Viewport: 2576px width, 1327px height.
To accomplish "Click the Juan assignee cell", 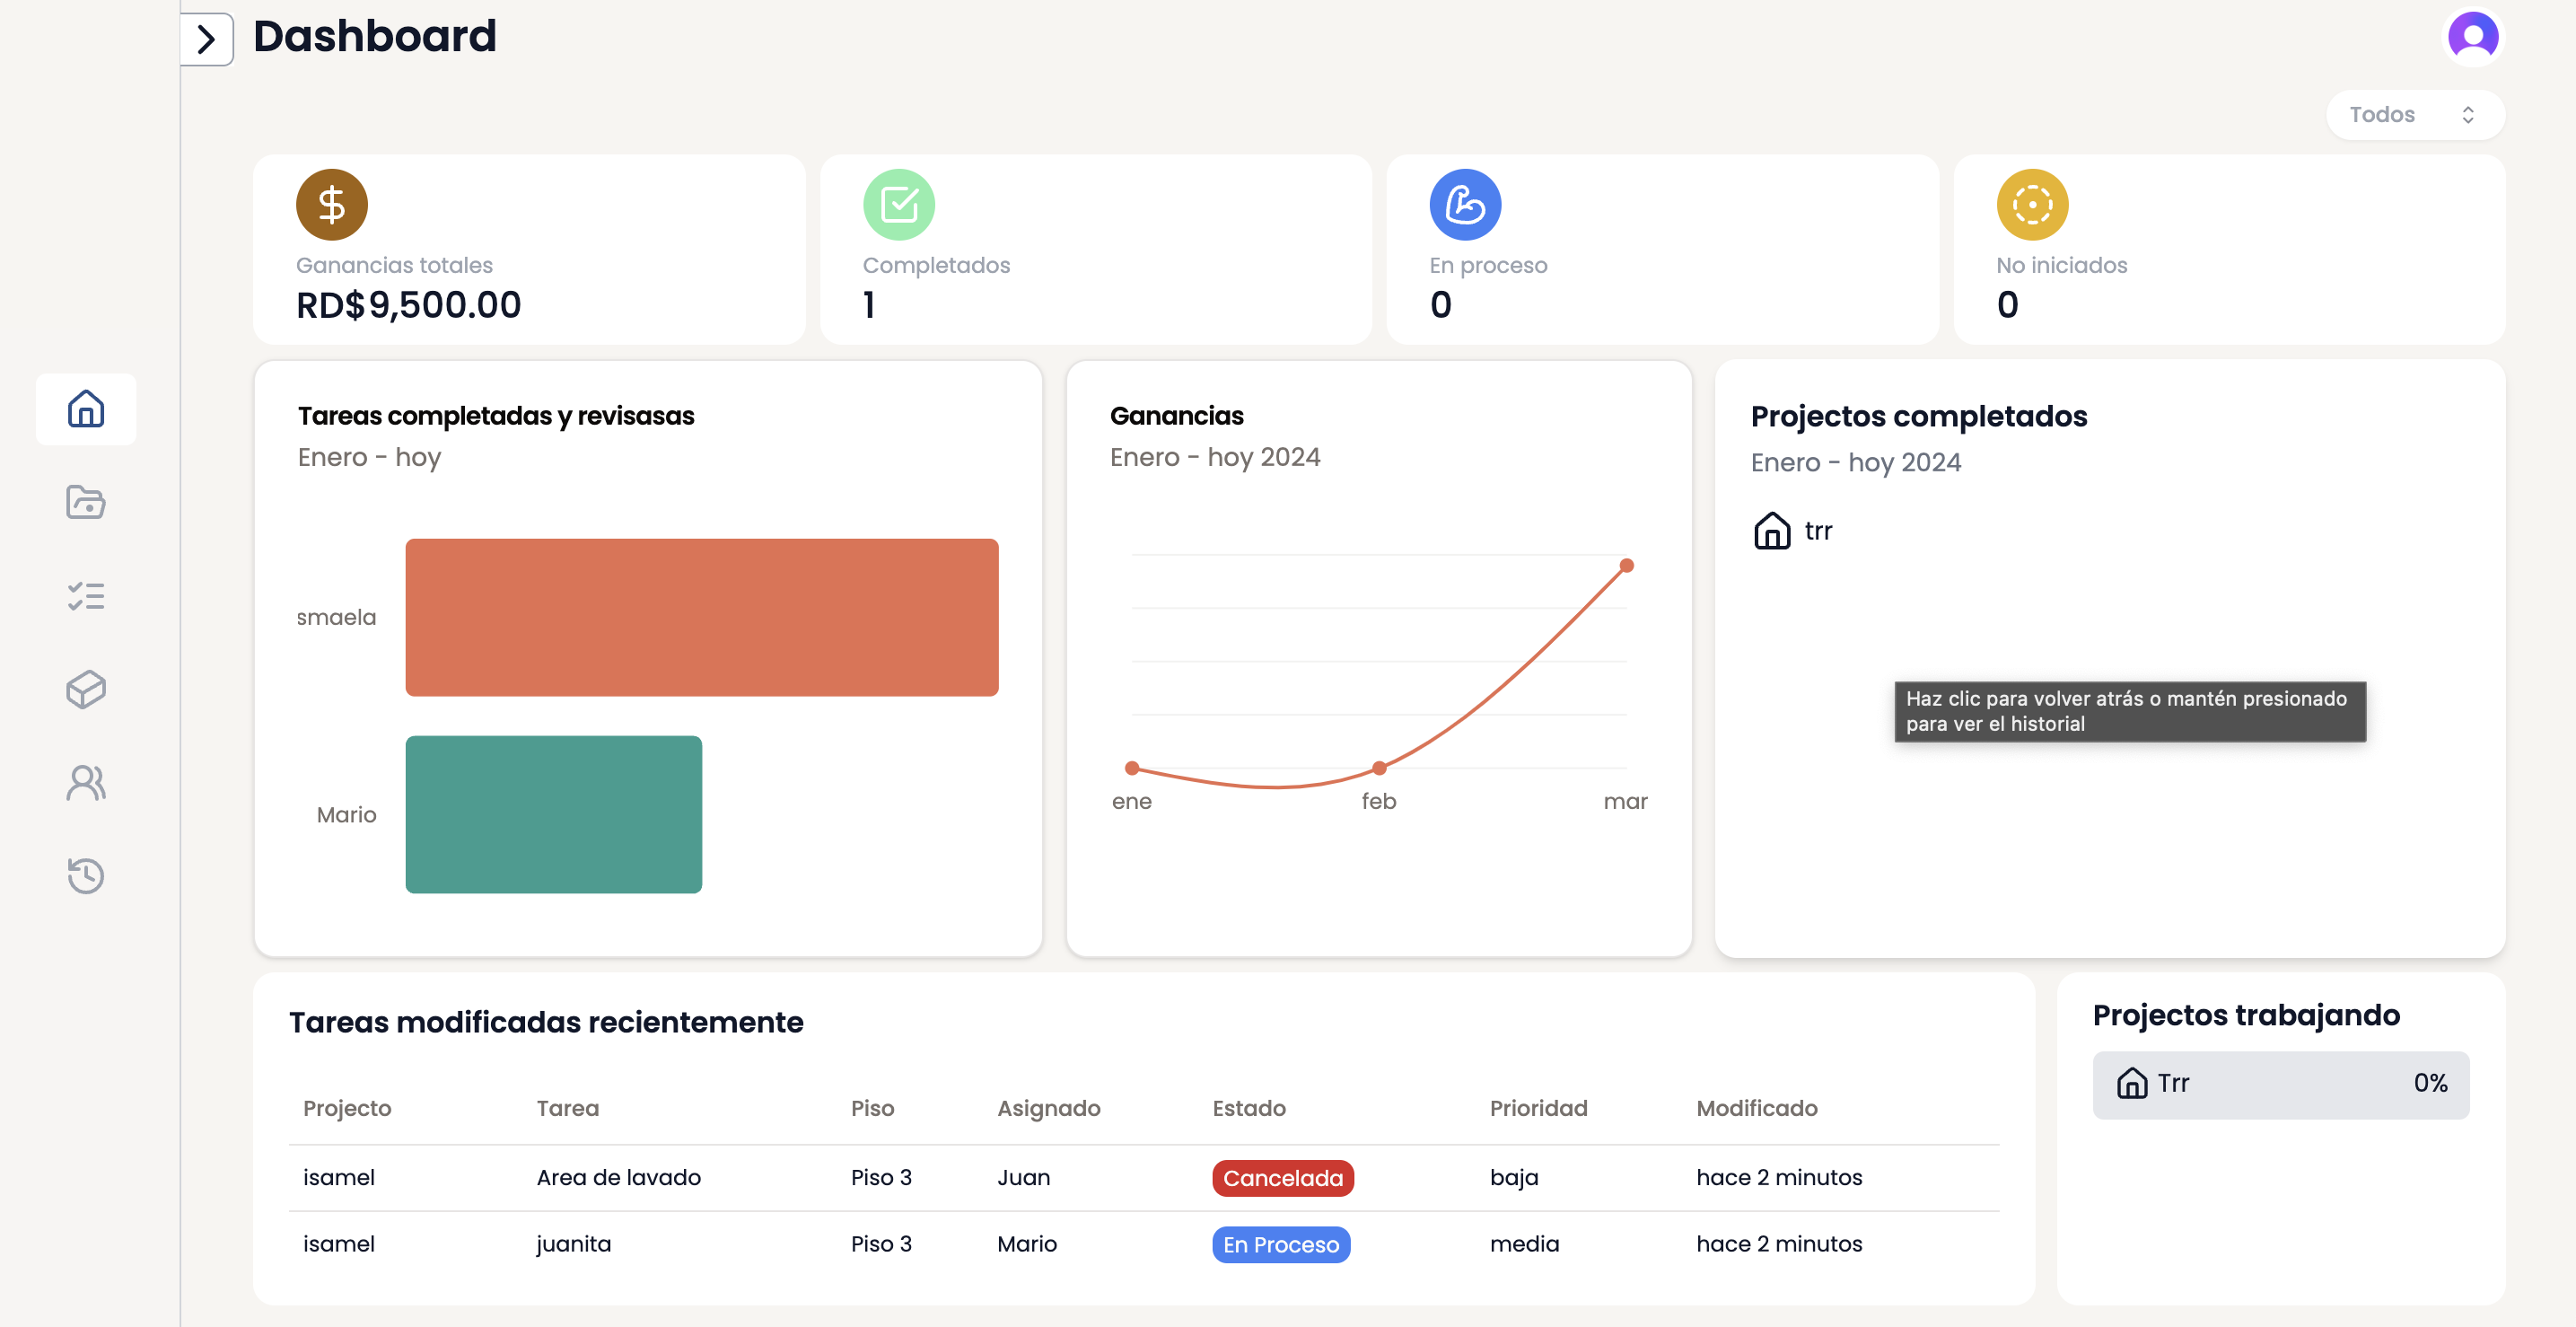I will click(x=1023, y=1177).
